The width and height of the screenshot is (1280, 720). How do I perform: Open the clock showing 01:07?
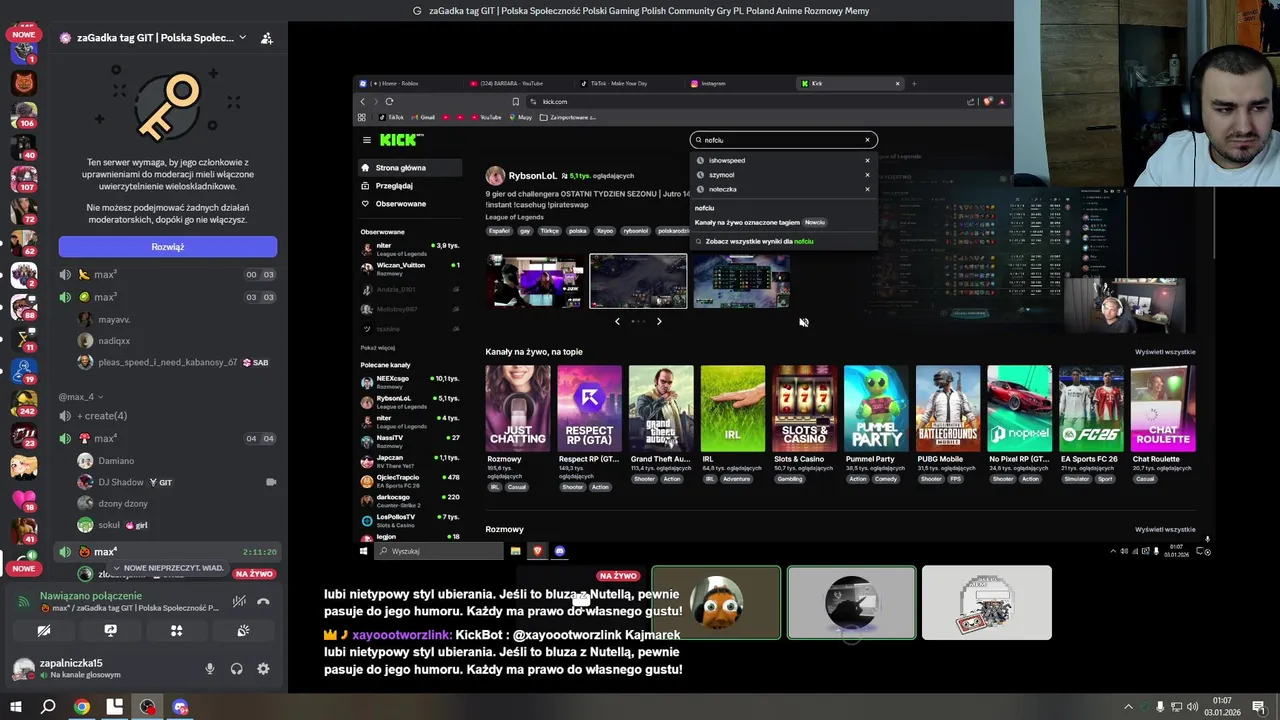(1222, 707)
